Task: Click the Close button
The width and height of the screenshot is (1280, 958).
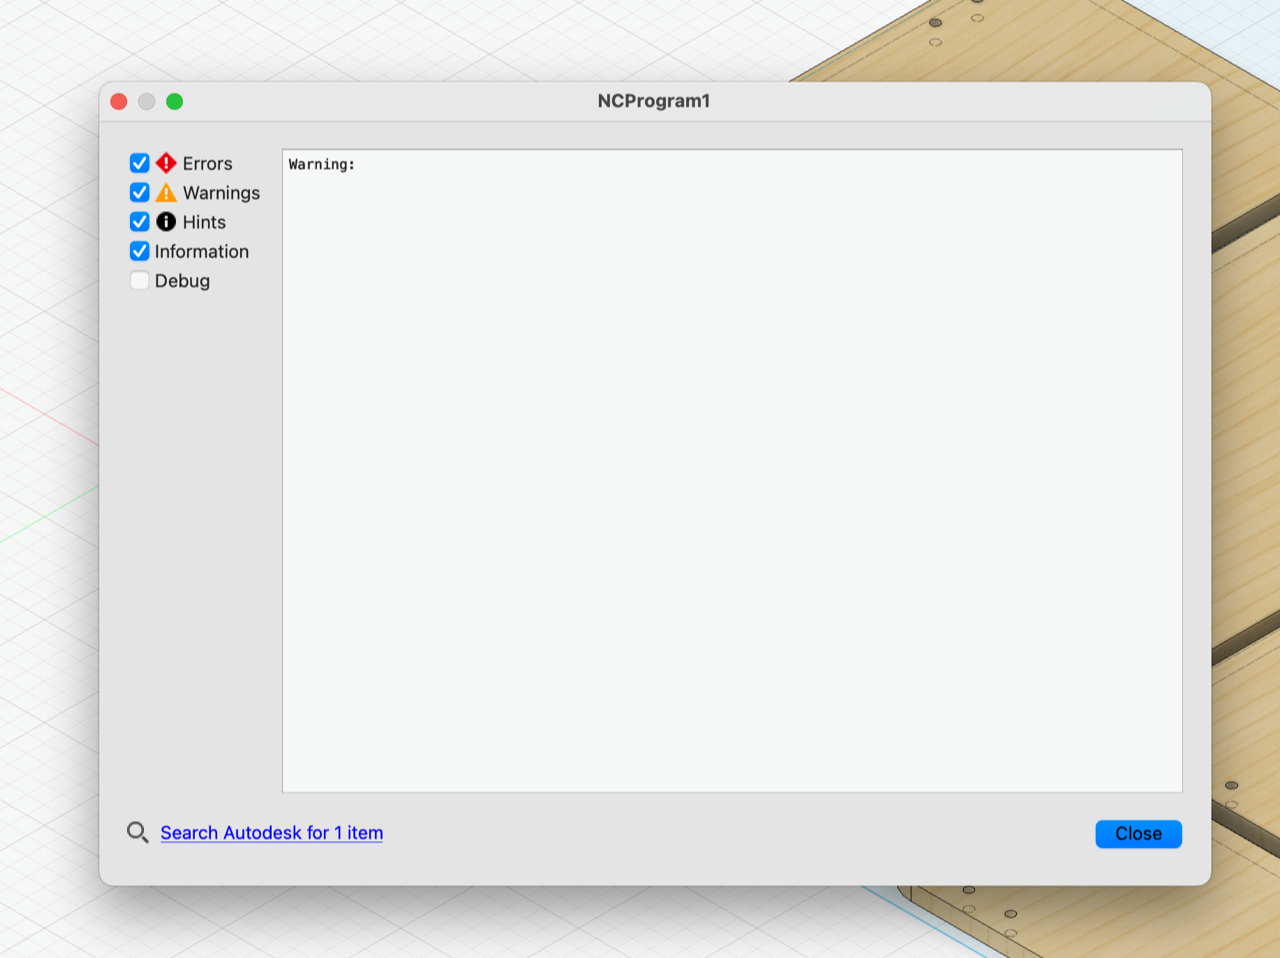Action: point(1138,833)
